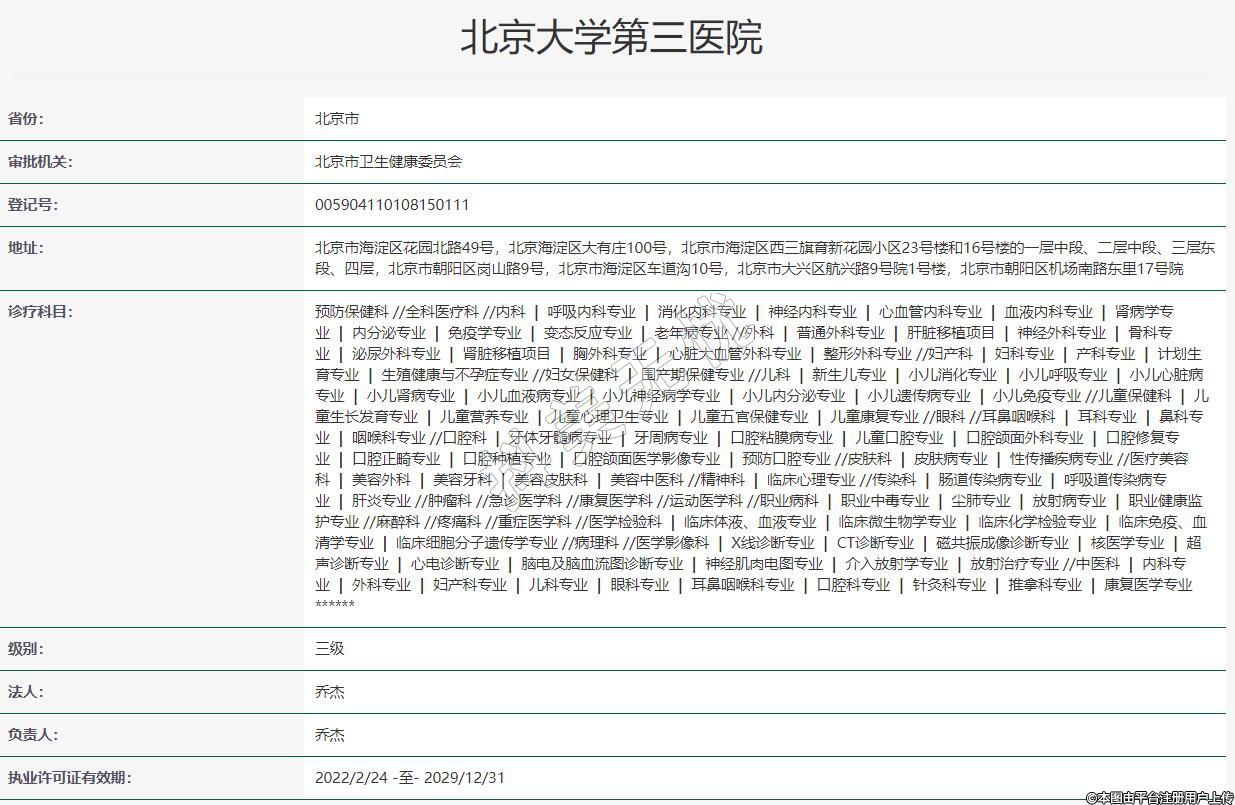
Task: Click the name 乔杰 in 负责人 row
Action: tap(330, 735)
